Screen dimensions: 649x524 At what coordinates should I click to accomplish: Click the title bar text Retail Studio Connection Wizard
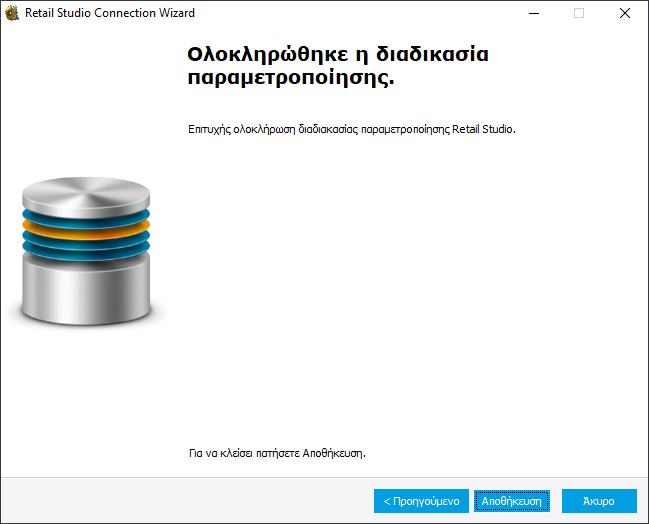(x=110, y=13)
